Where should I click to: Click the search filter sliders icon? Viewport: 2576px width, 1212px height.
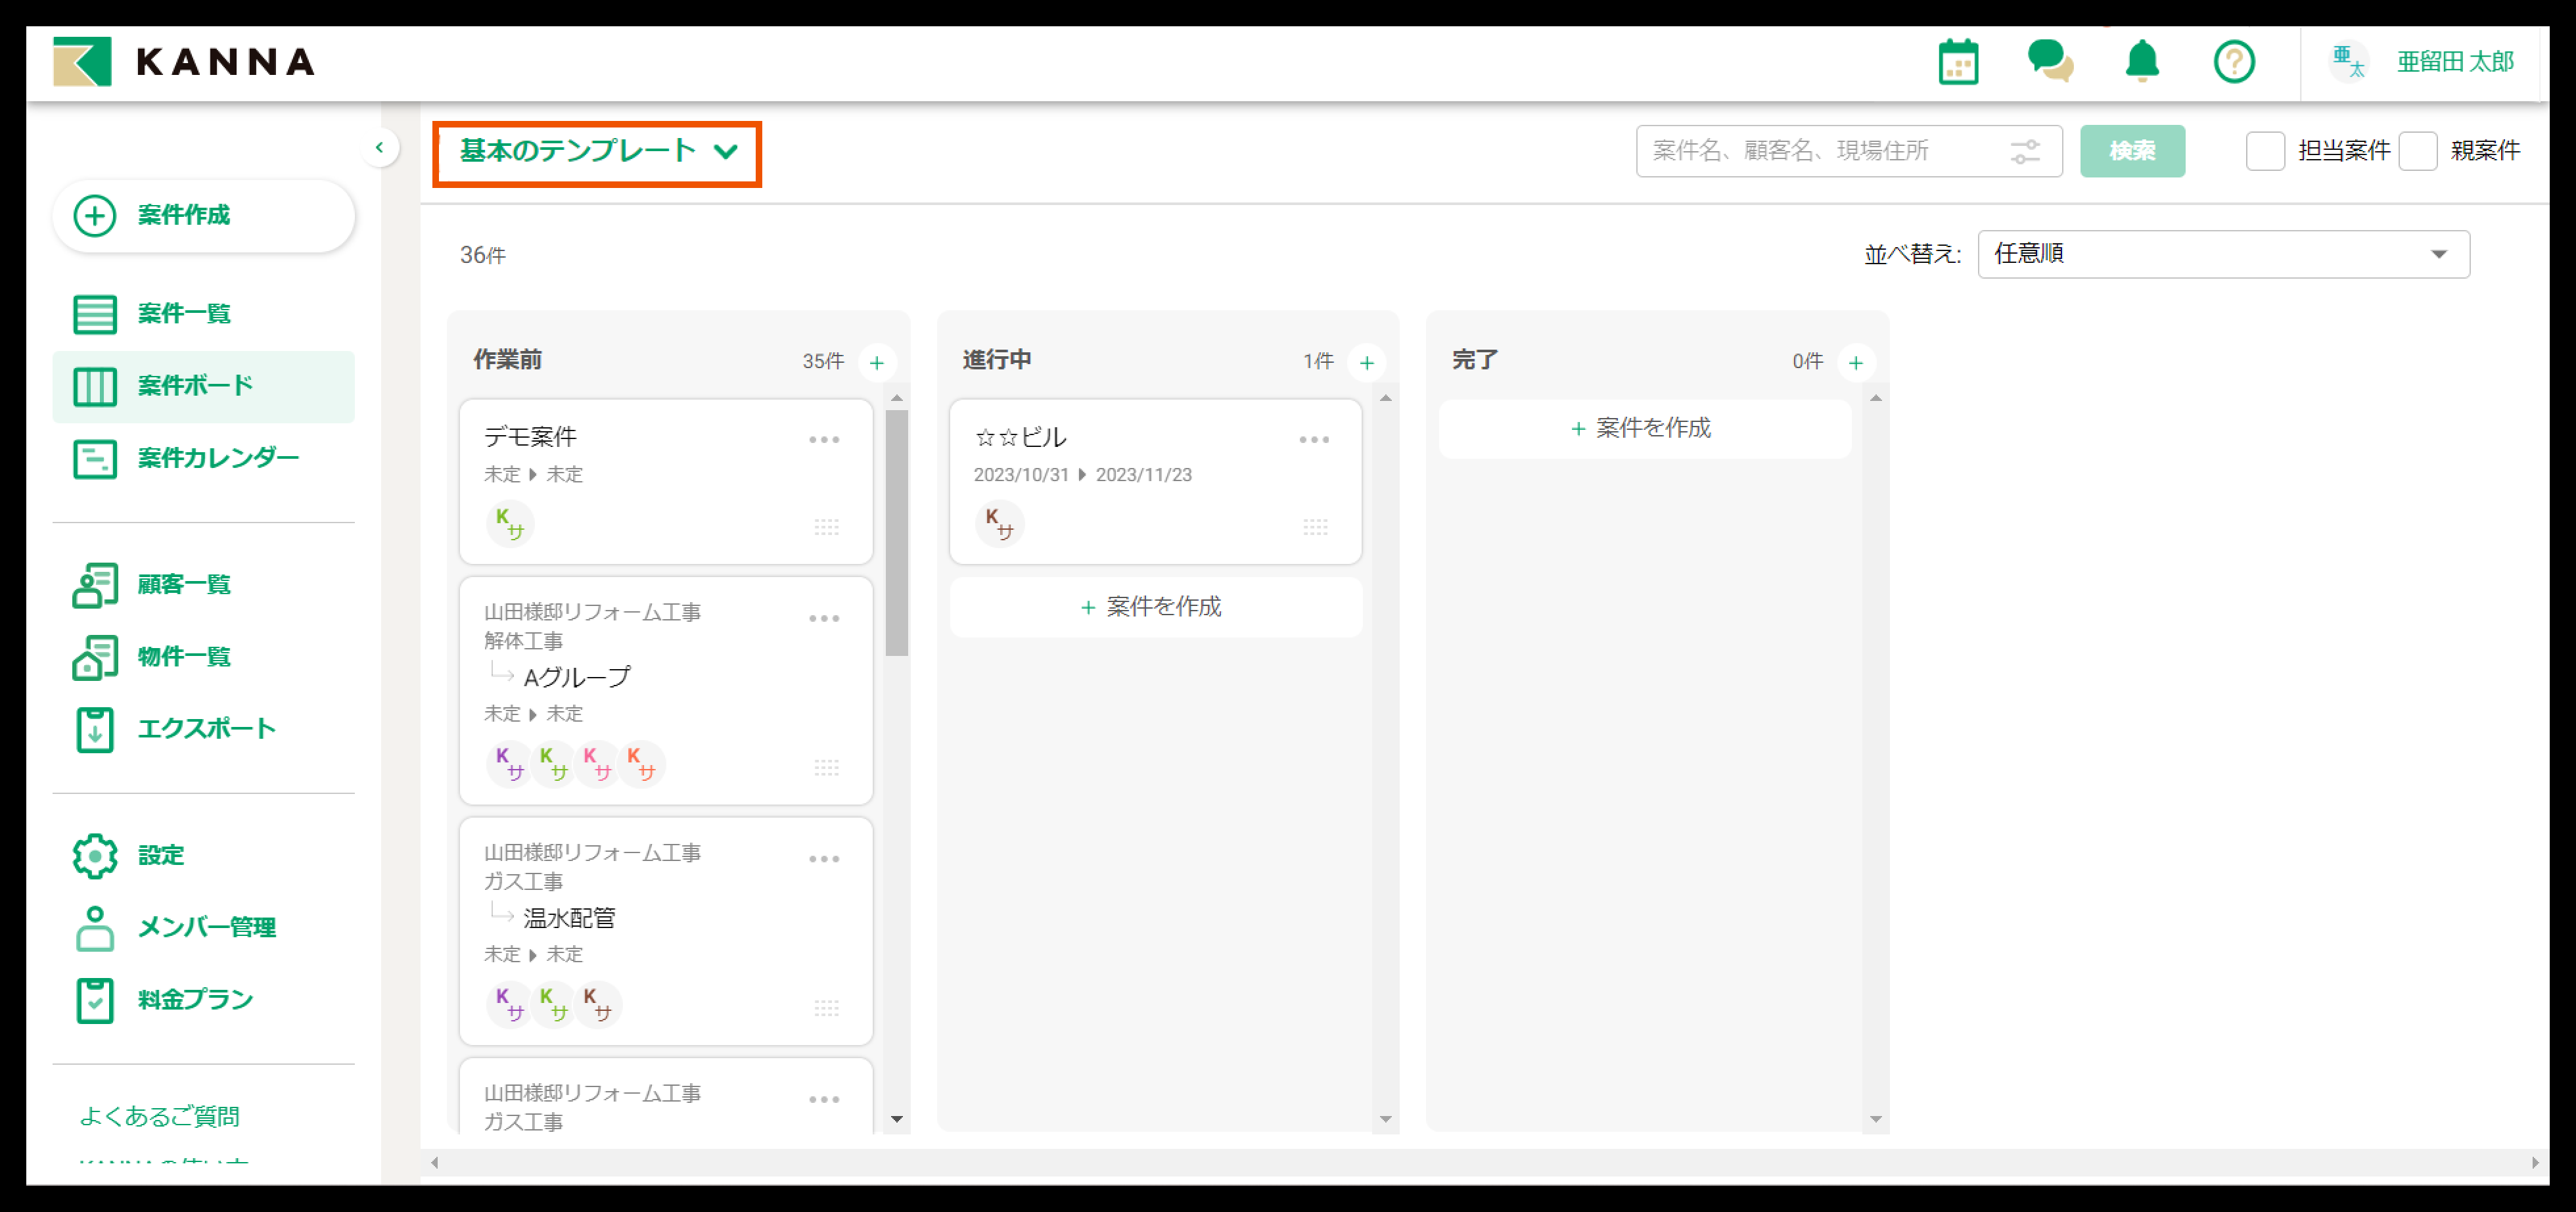pyautogui.click(x=2025, y=151)
